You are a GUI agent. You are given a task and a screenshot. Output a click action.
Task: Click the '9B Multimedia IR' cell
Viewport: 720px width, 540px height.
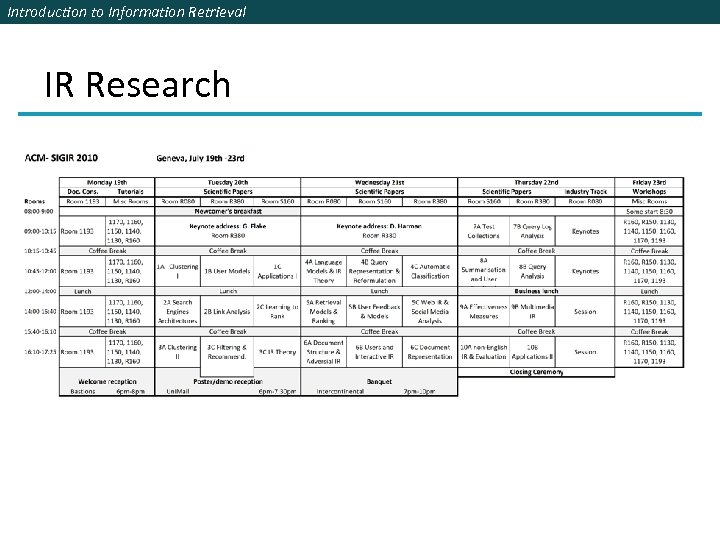(532, 311)
